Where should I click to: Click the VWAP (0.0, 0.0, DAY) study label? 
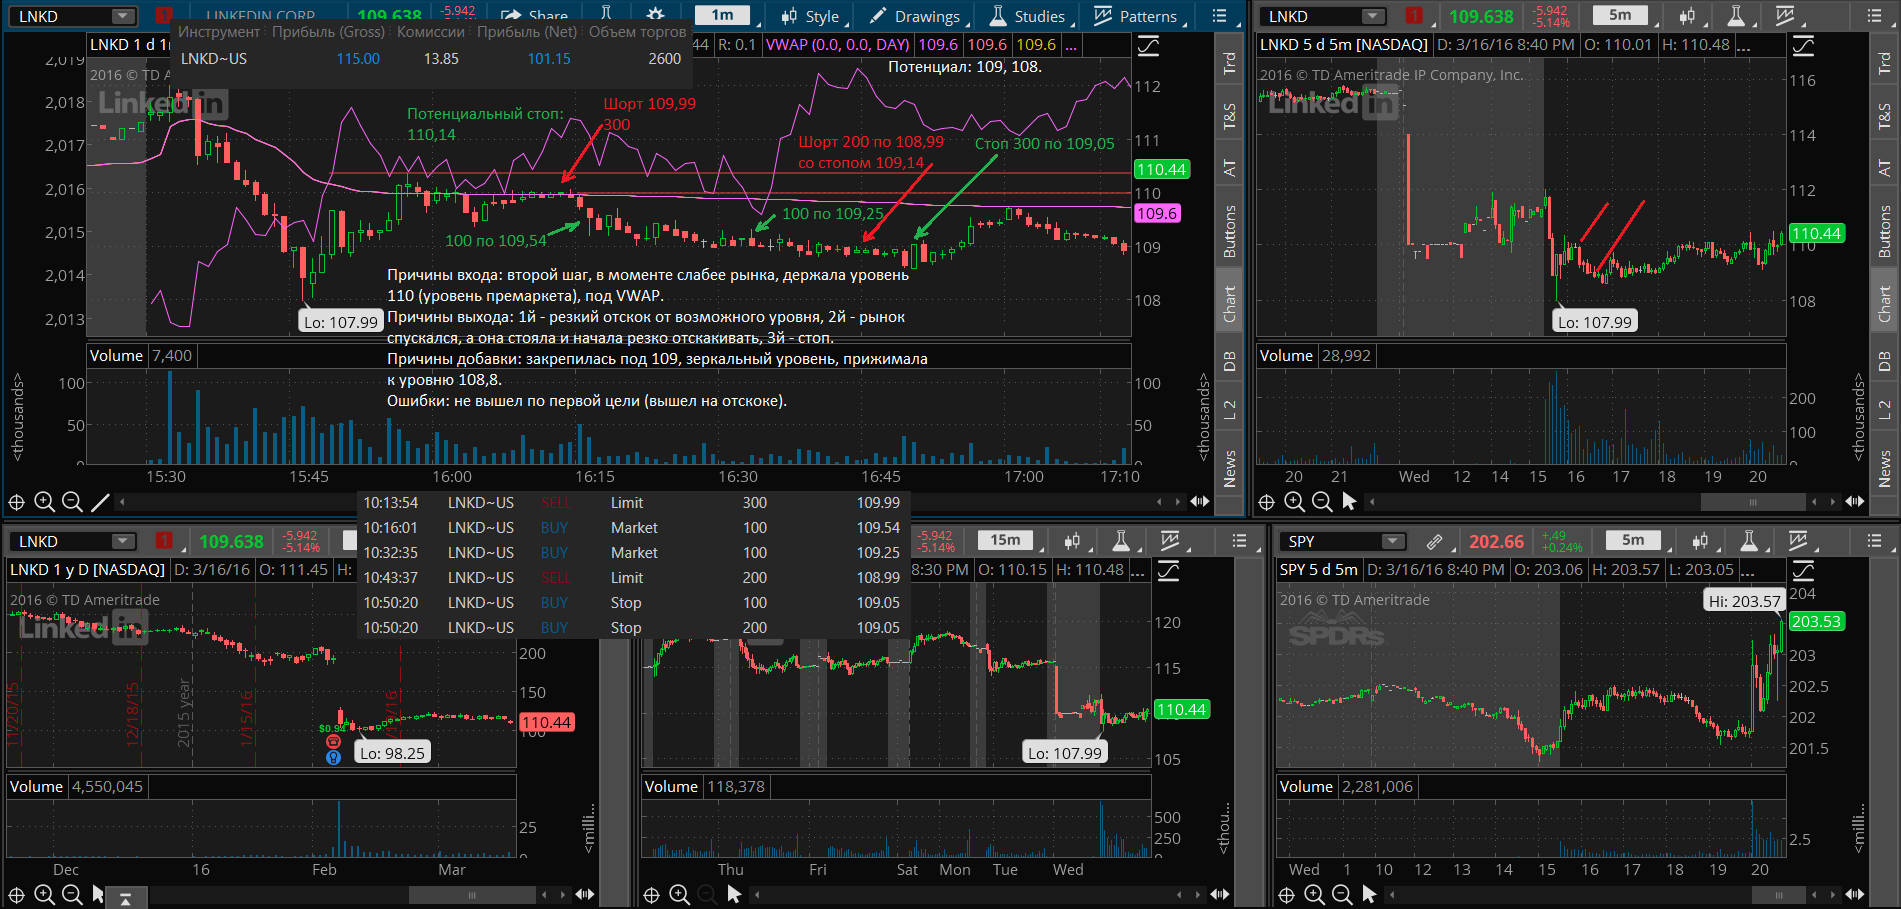point(838,44)
